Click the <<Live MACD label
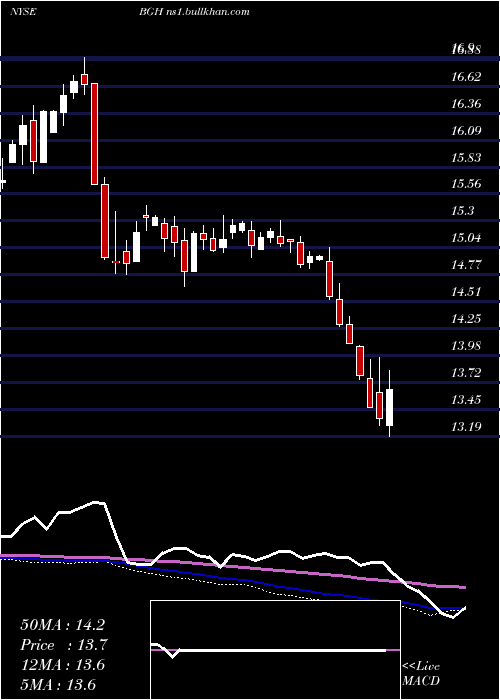Image resolution: width=500 pixels, height=700 pixels. [421, 674]
